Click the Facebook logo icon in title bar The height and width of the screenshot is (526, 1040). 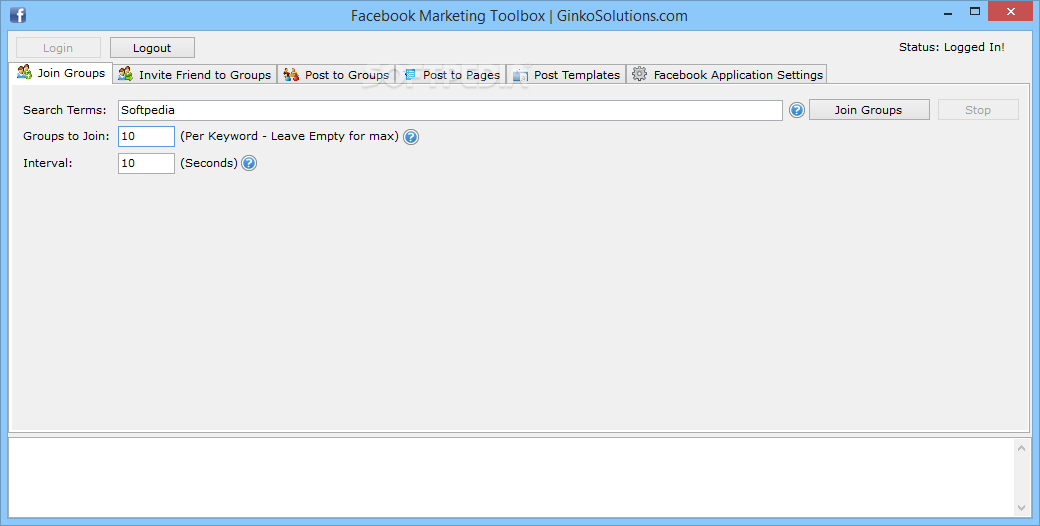click(x=18, y=15)
